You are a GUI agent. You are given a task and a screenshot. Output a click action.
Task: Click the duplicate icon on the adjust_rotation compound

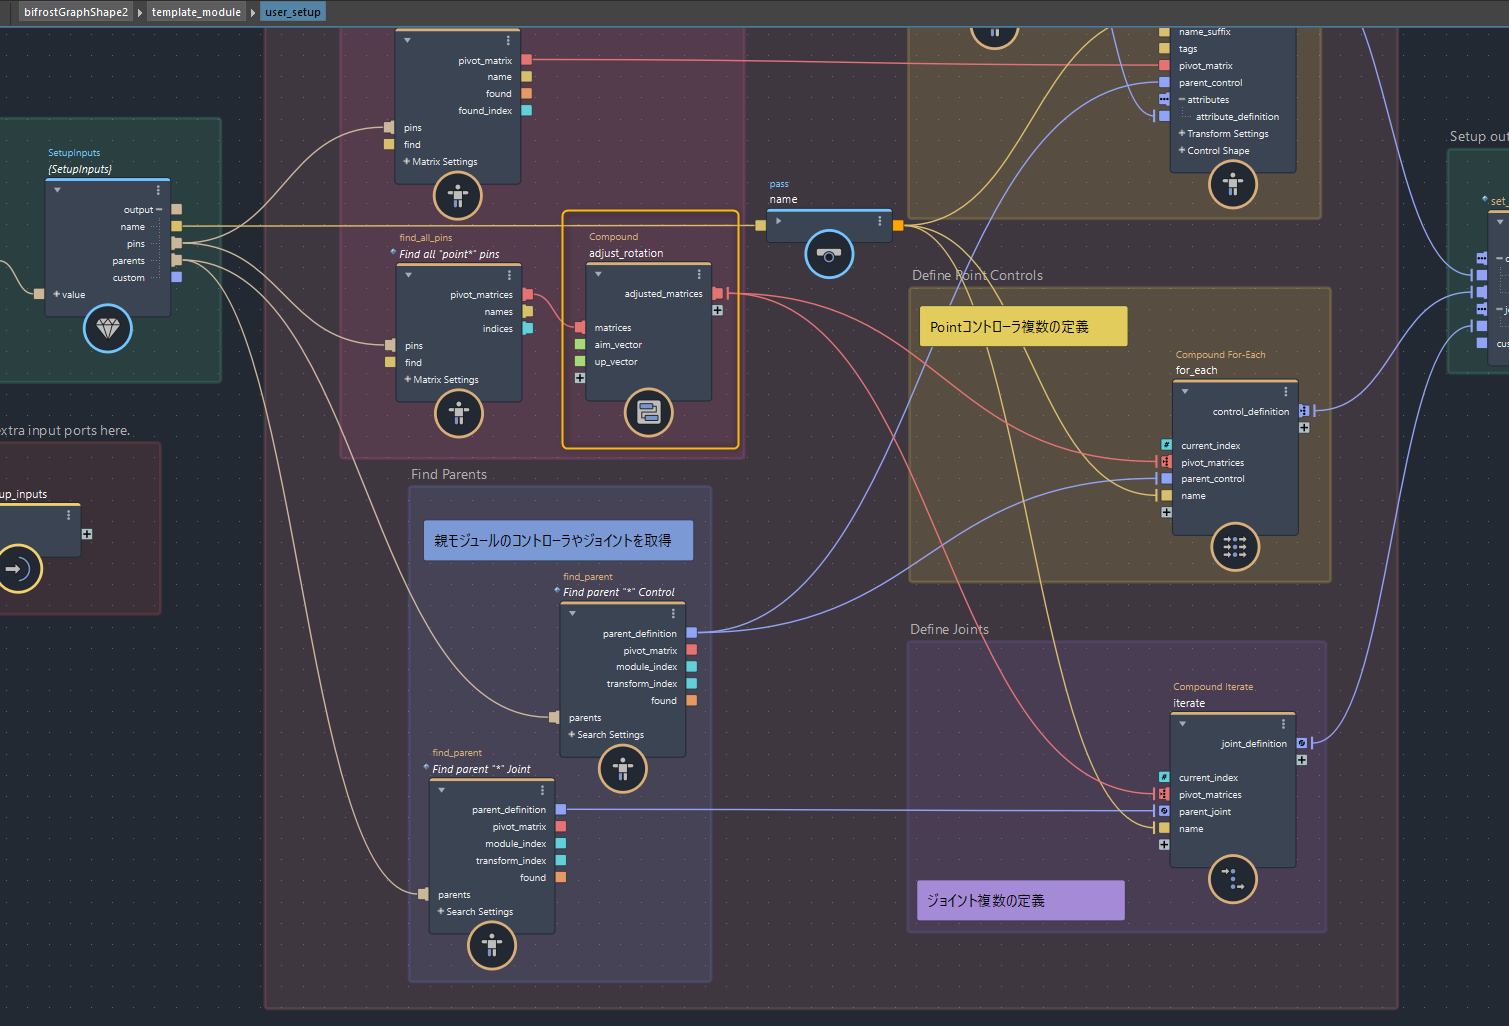pyautogui.click(x=648, y=412)
